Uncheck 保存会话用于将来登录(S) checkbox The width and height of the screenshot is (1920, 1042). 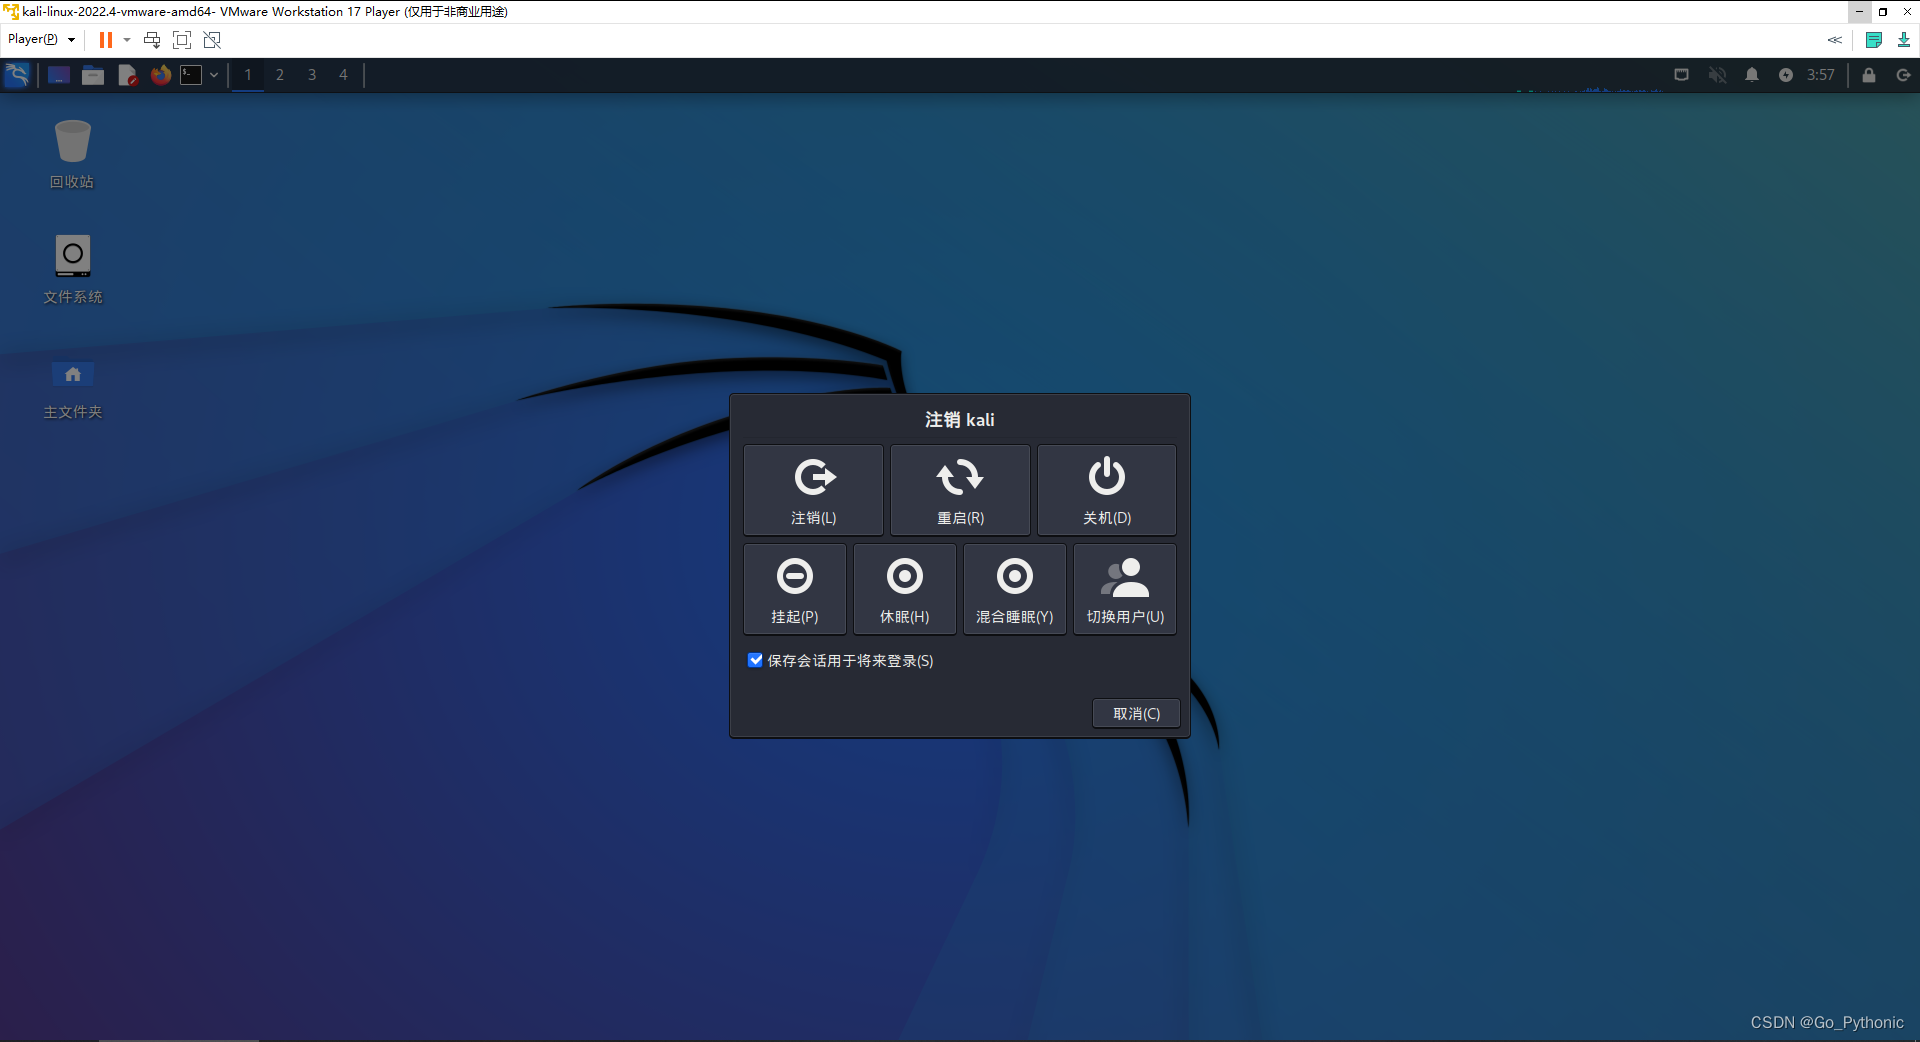(755, 660)
